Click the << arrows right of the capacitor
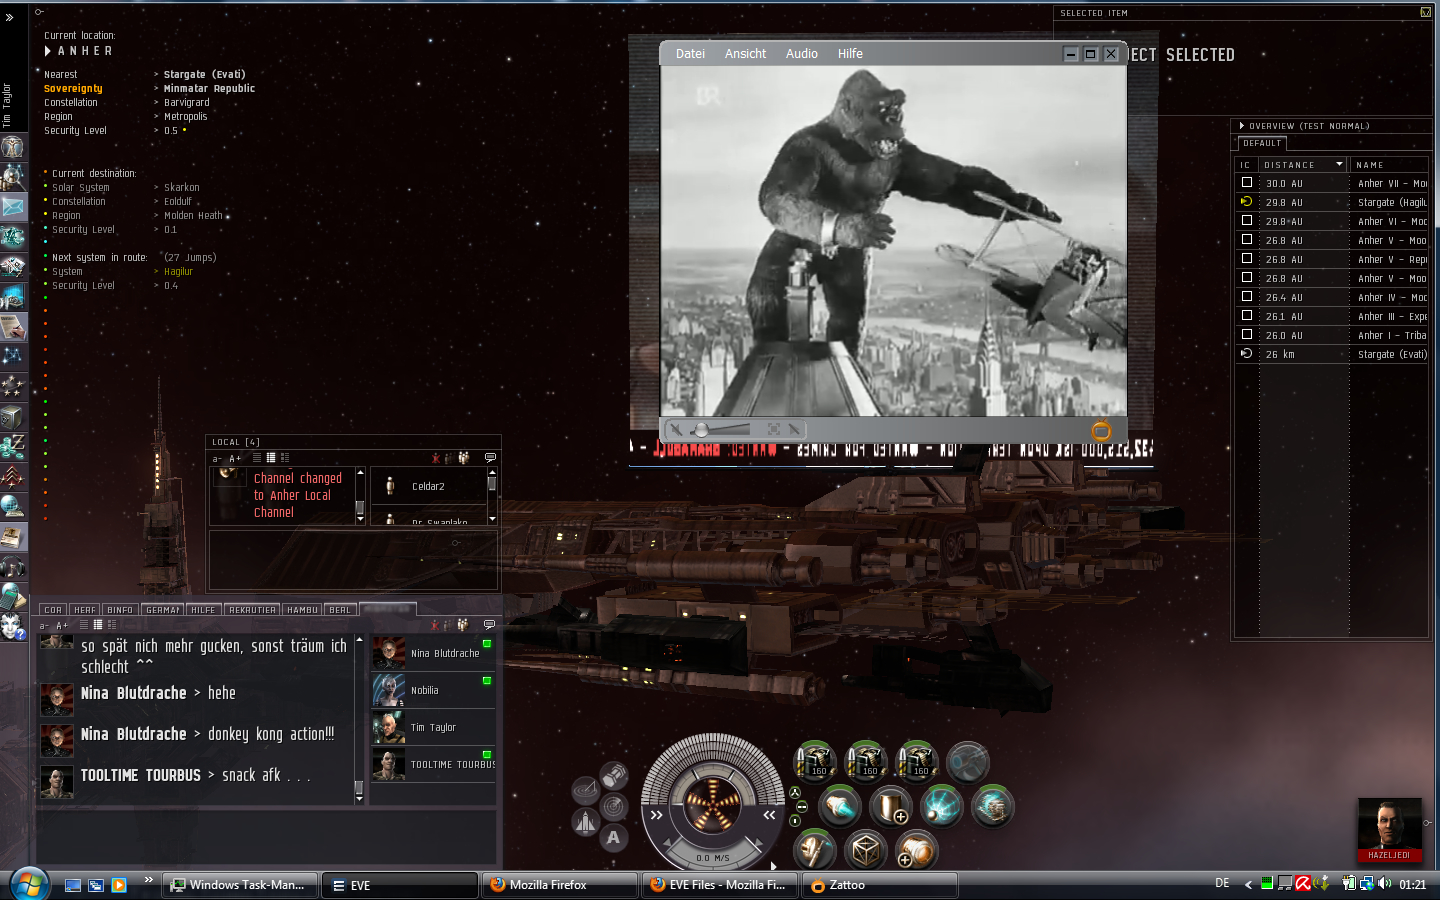Image resolution: width=1440 pixels, height=900 pixels. [770, 815]
